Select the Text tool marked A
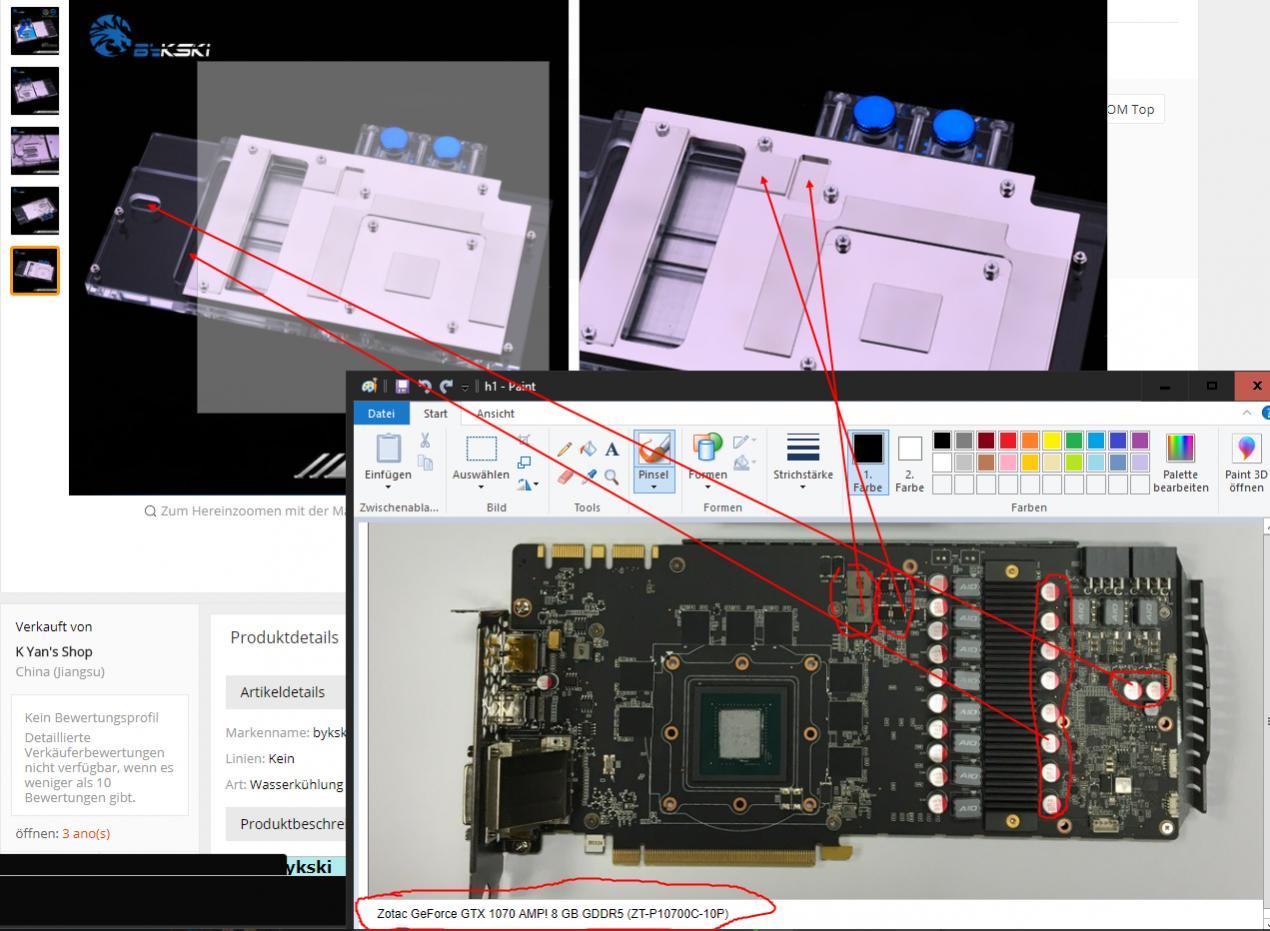This screenshot has width=1270, height=931. tap(612, 450)
